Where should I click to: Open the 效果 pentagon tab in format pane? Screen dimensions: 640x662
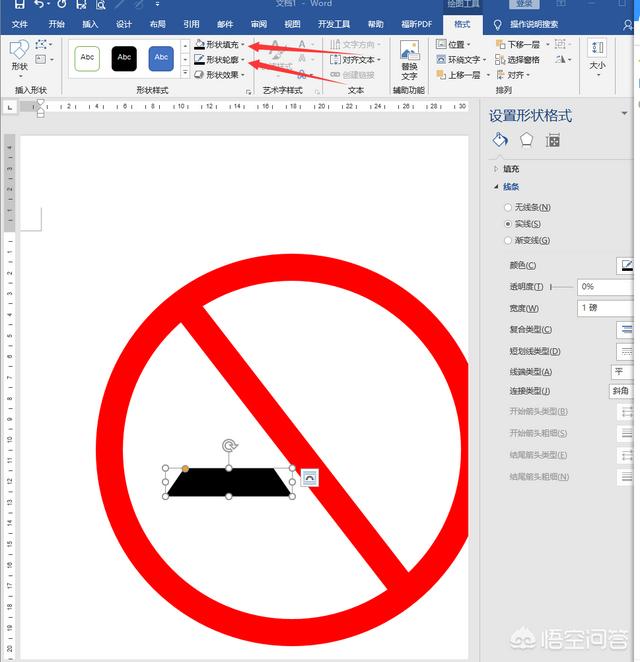coord(526,140)
